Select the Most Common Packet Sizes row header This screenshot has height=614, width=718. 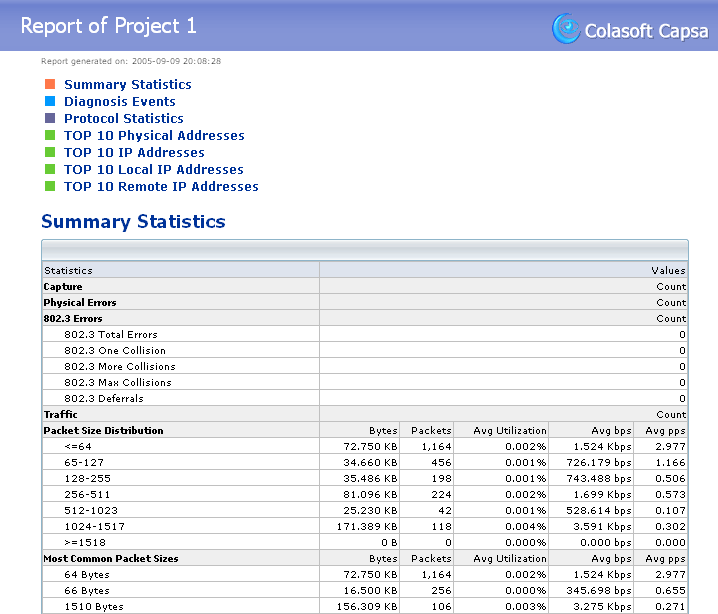click(x=110, y=558)
